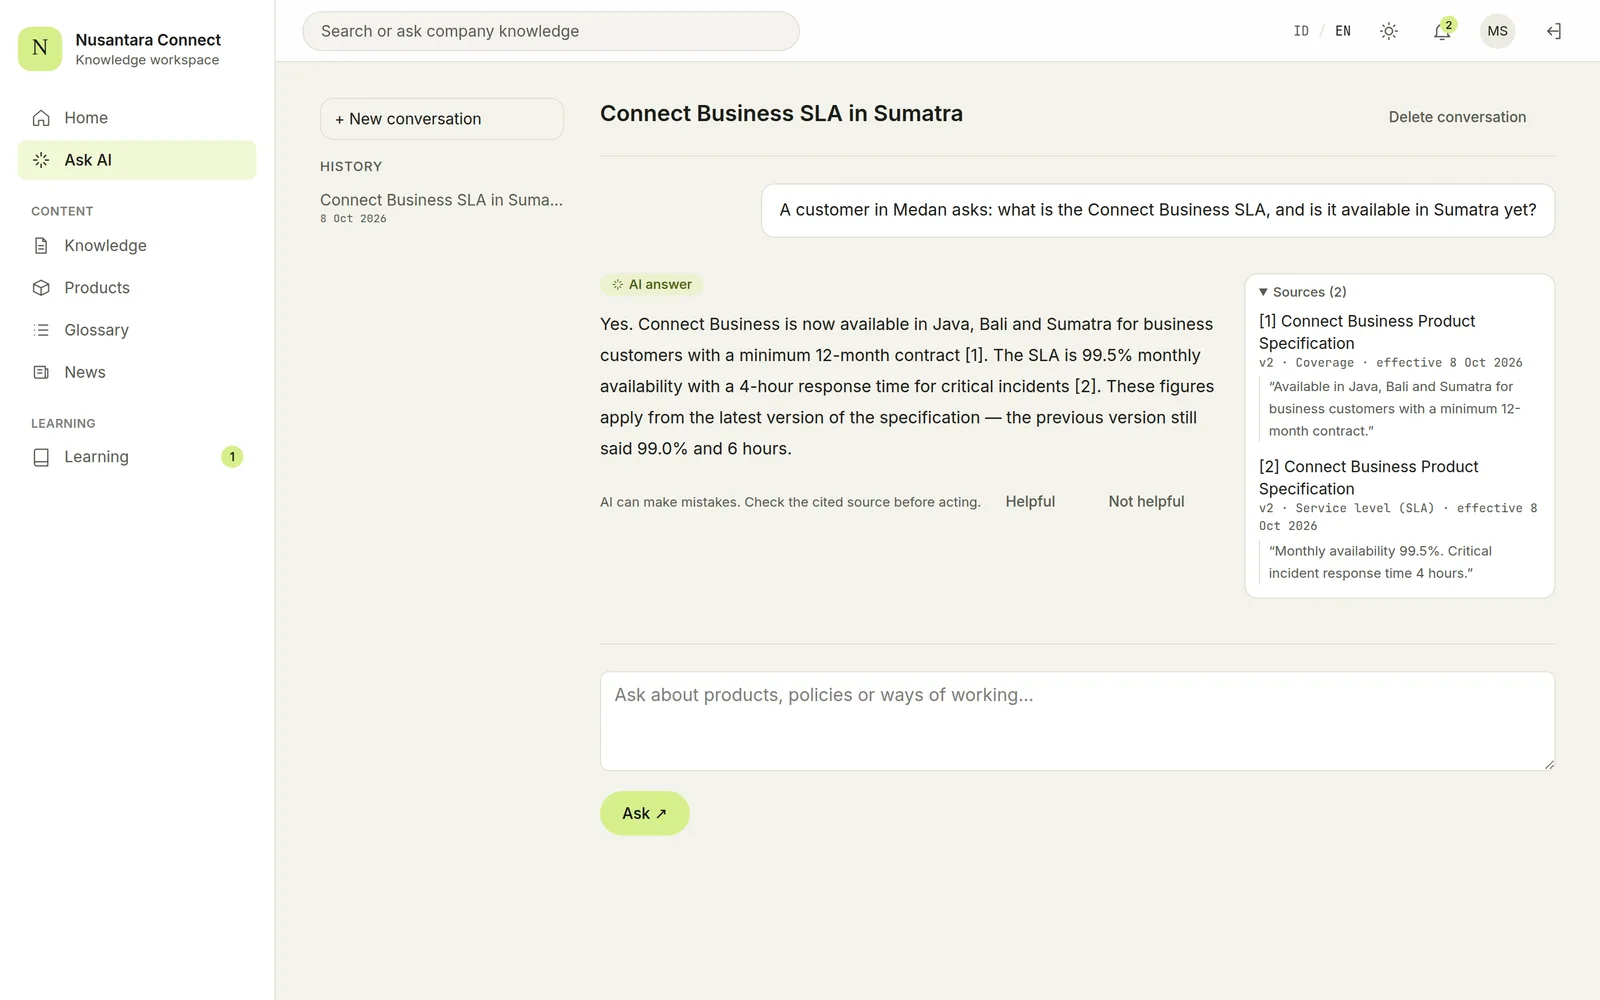Click the quote "Available in Java, Bali and Sumatra..."
The width and height of the screenshot is (1600, 1000).
click(1394, 409)
